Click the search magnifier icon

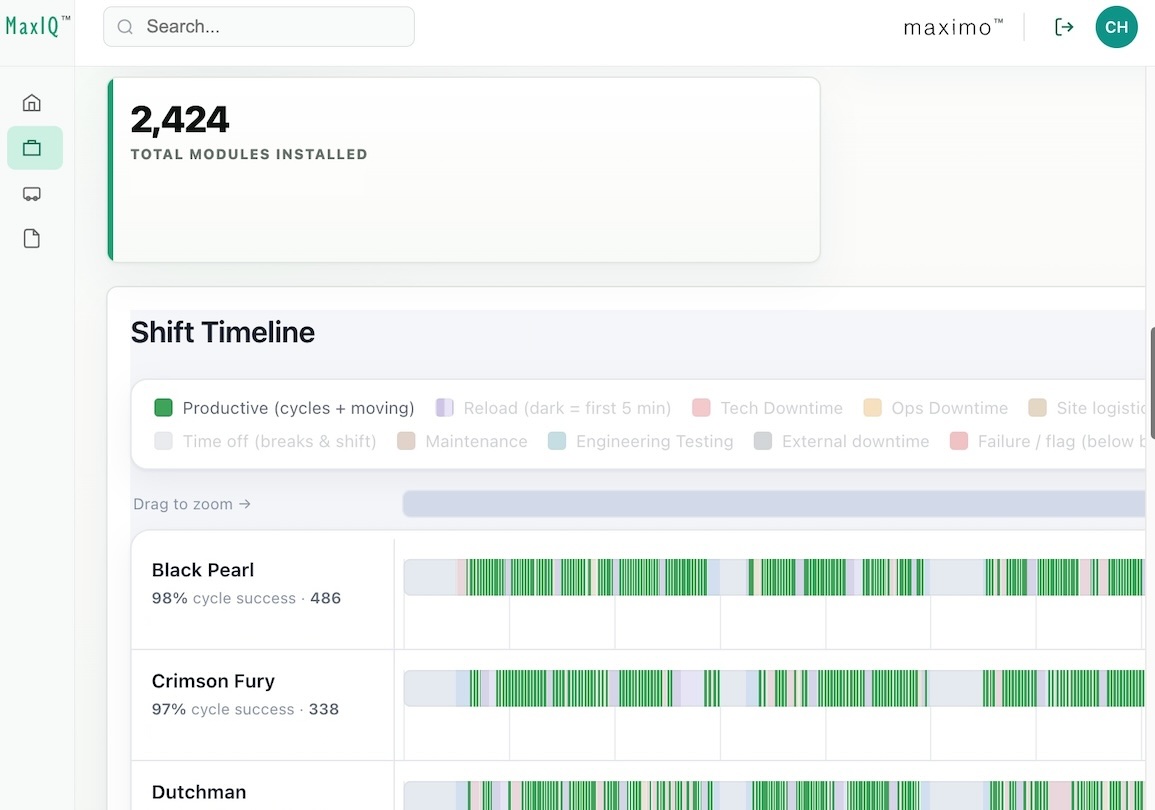coord(125,27)
